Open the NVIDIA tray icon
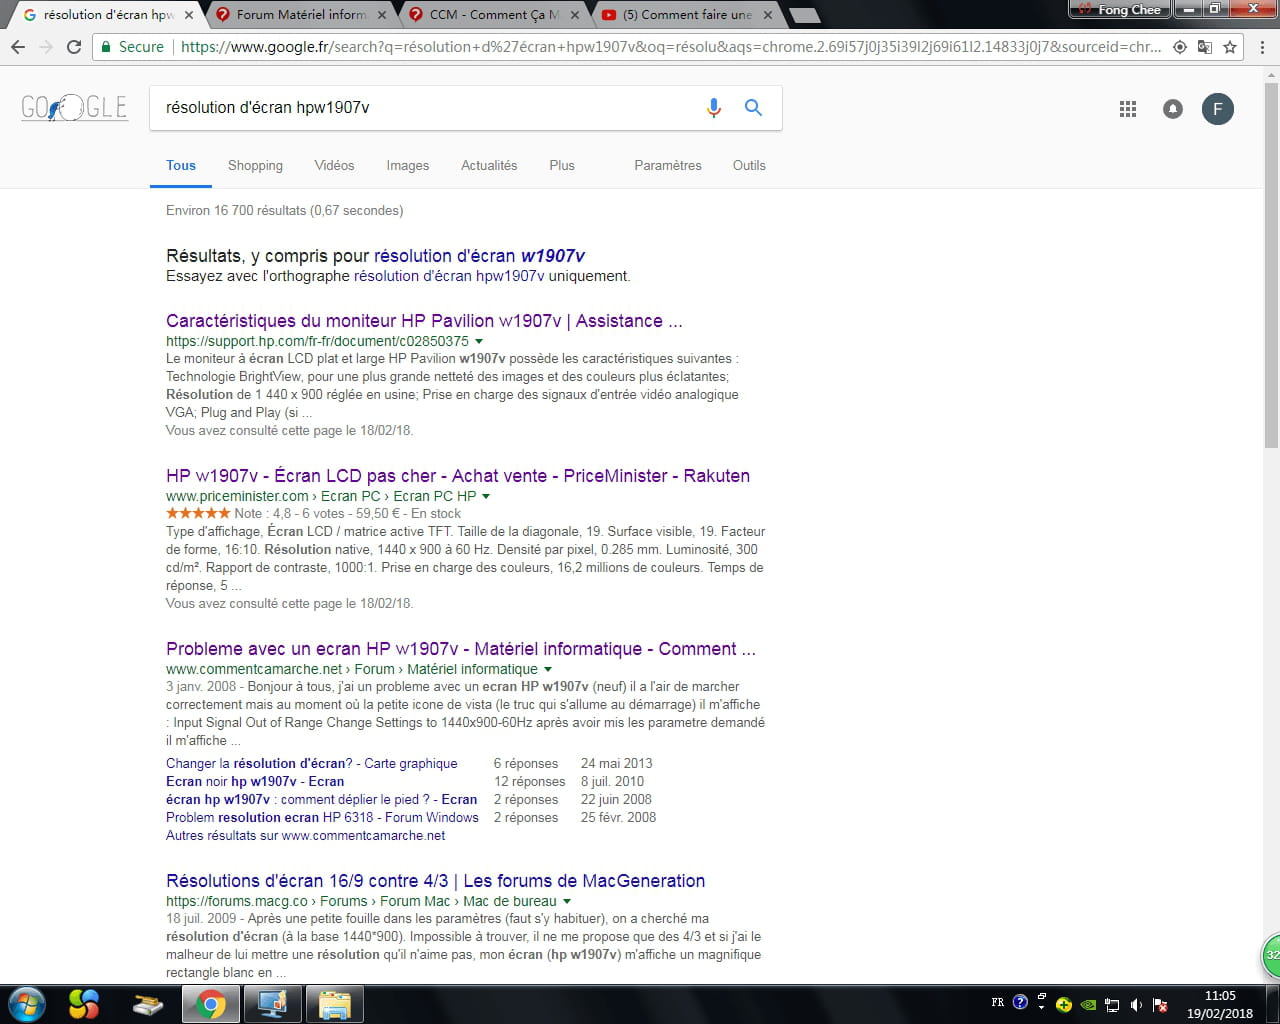Viewport: 1280px width, 1024px height. coord(1088,1005)
